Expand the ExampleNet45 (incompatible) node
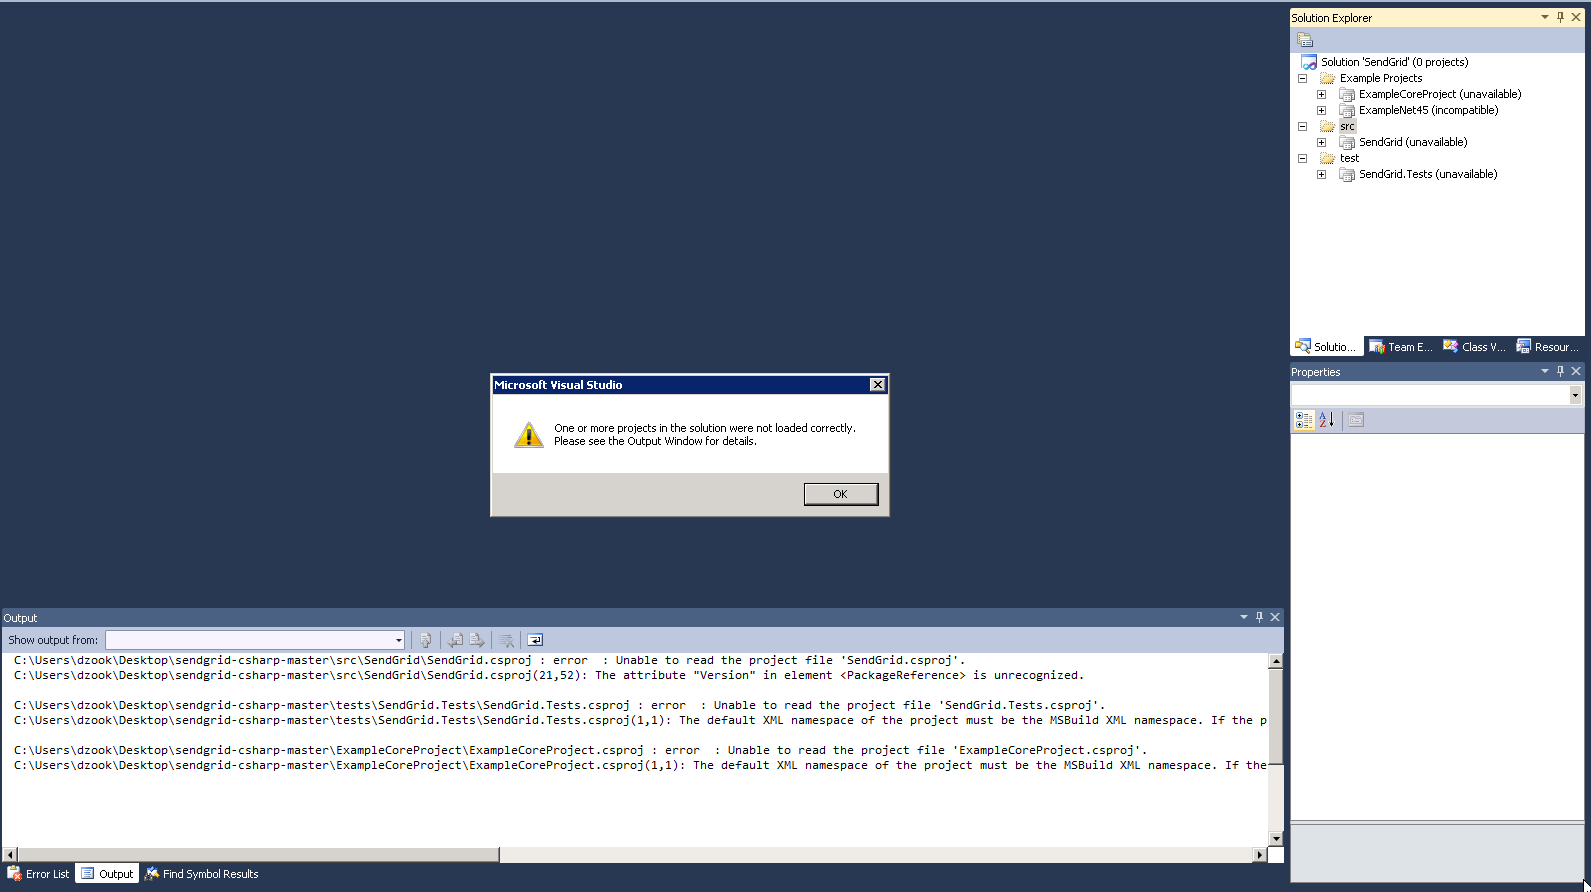This screenshot has width=1591, height=892. pyautogui.click(x=1321, y=110)
